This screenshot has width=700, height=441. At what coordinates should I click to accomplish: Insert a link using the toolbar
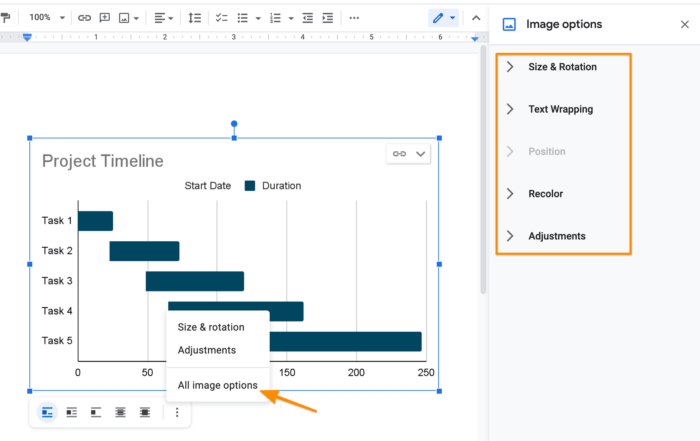pos(84,18)
